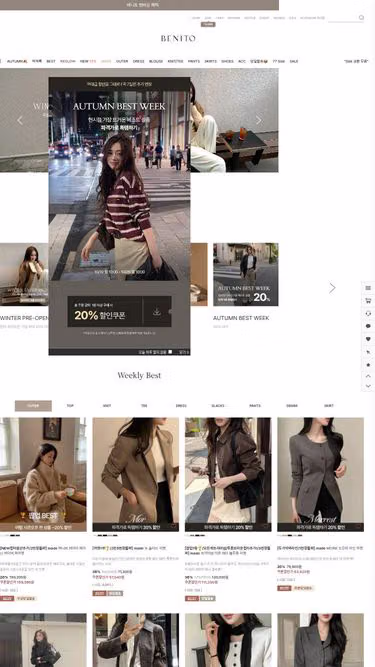This screenshot has width=375, height=667.
Task: Check the don't-show-today box in popup
Action: click(170, 352)
